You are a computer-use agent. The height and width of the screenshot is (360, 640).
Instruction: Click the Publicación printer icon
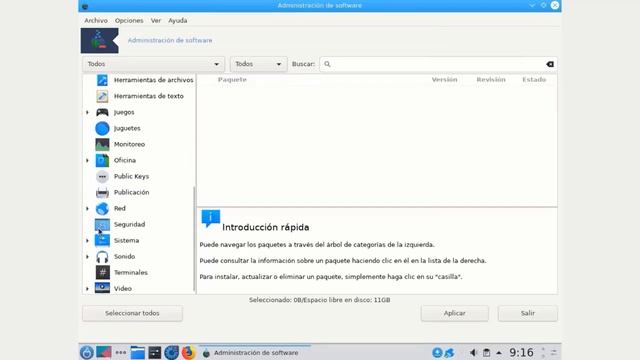[x=102, y=192]
